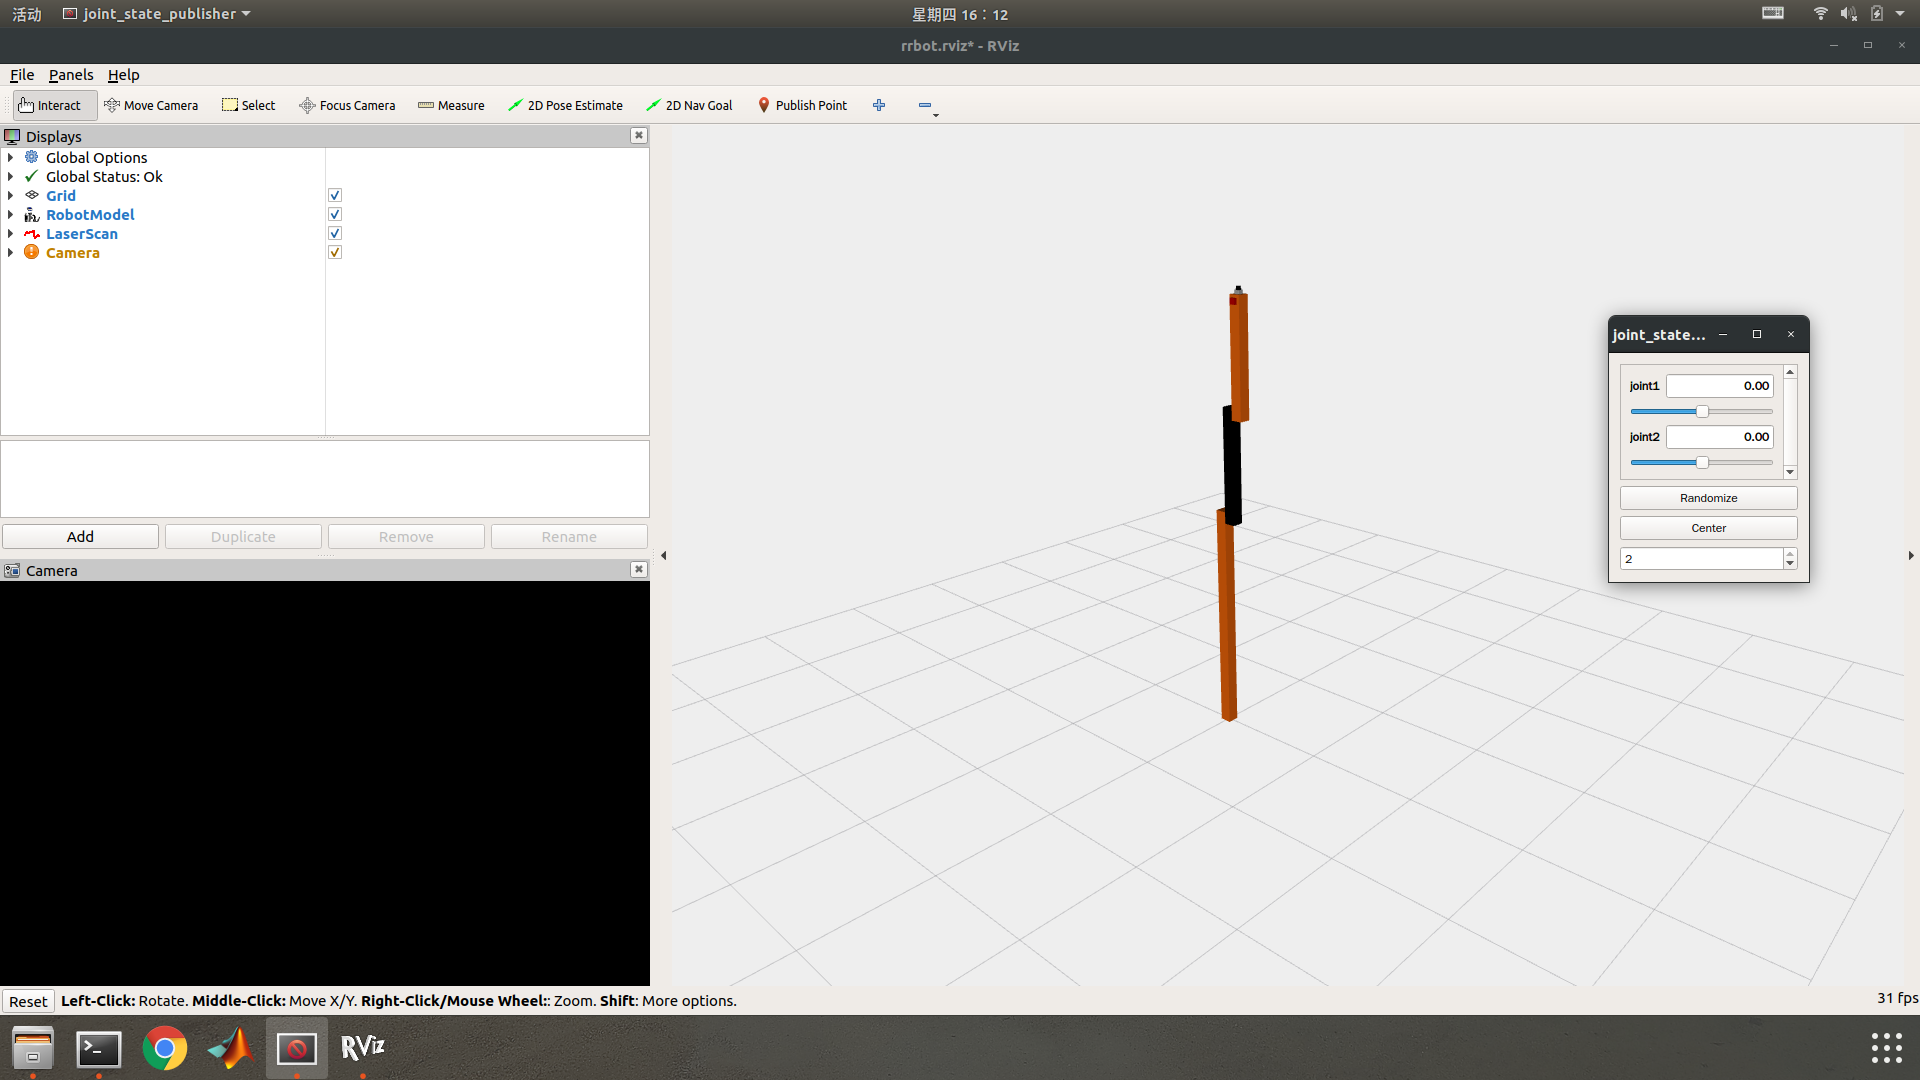
Task: Uncheck the RobotModel display
Action: (335, 215)
